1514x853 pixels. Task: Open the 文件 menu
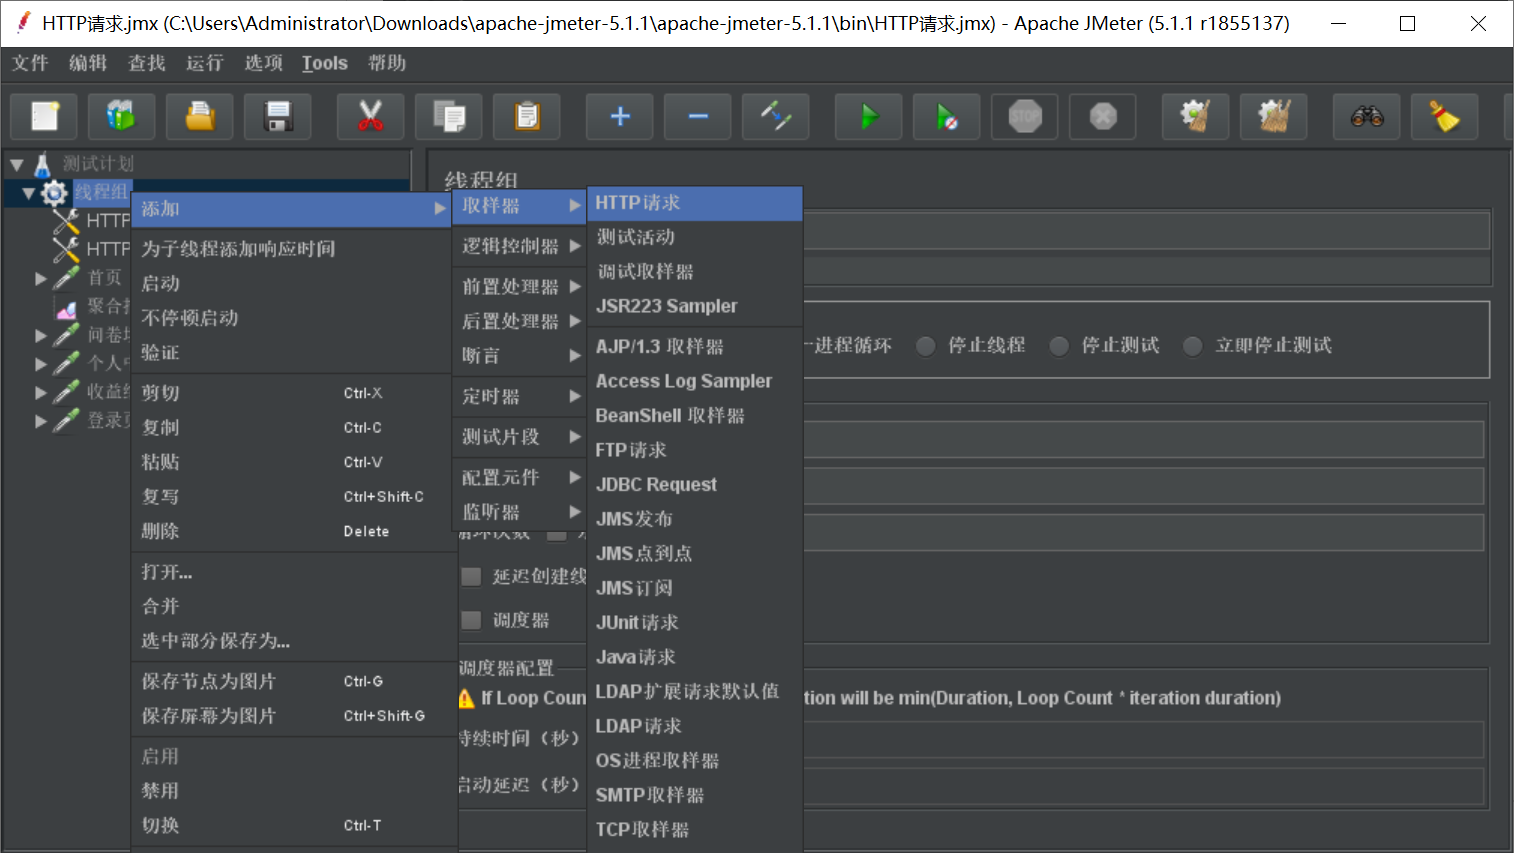pyautogui.click(x=30, y=63)
